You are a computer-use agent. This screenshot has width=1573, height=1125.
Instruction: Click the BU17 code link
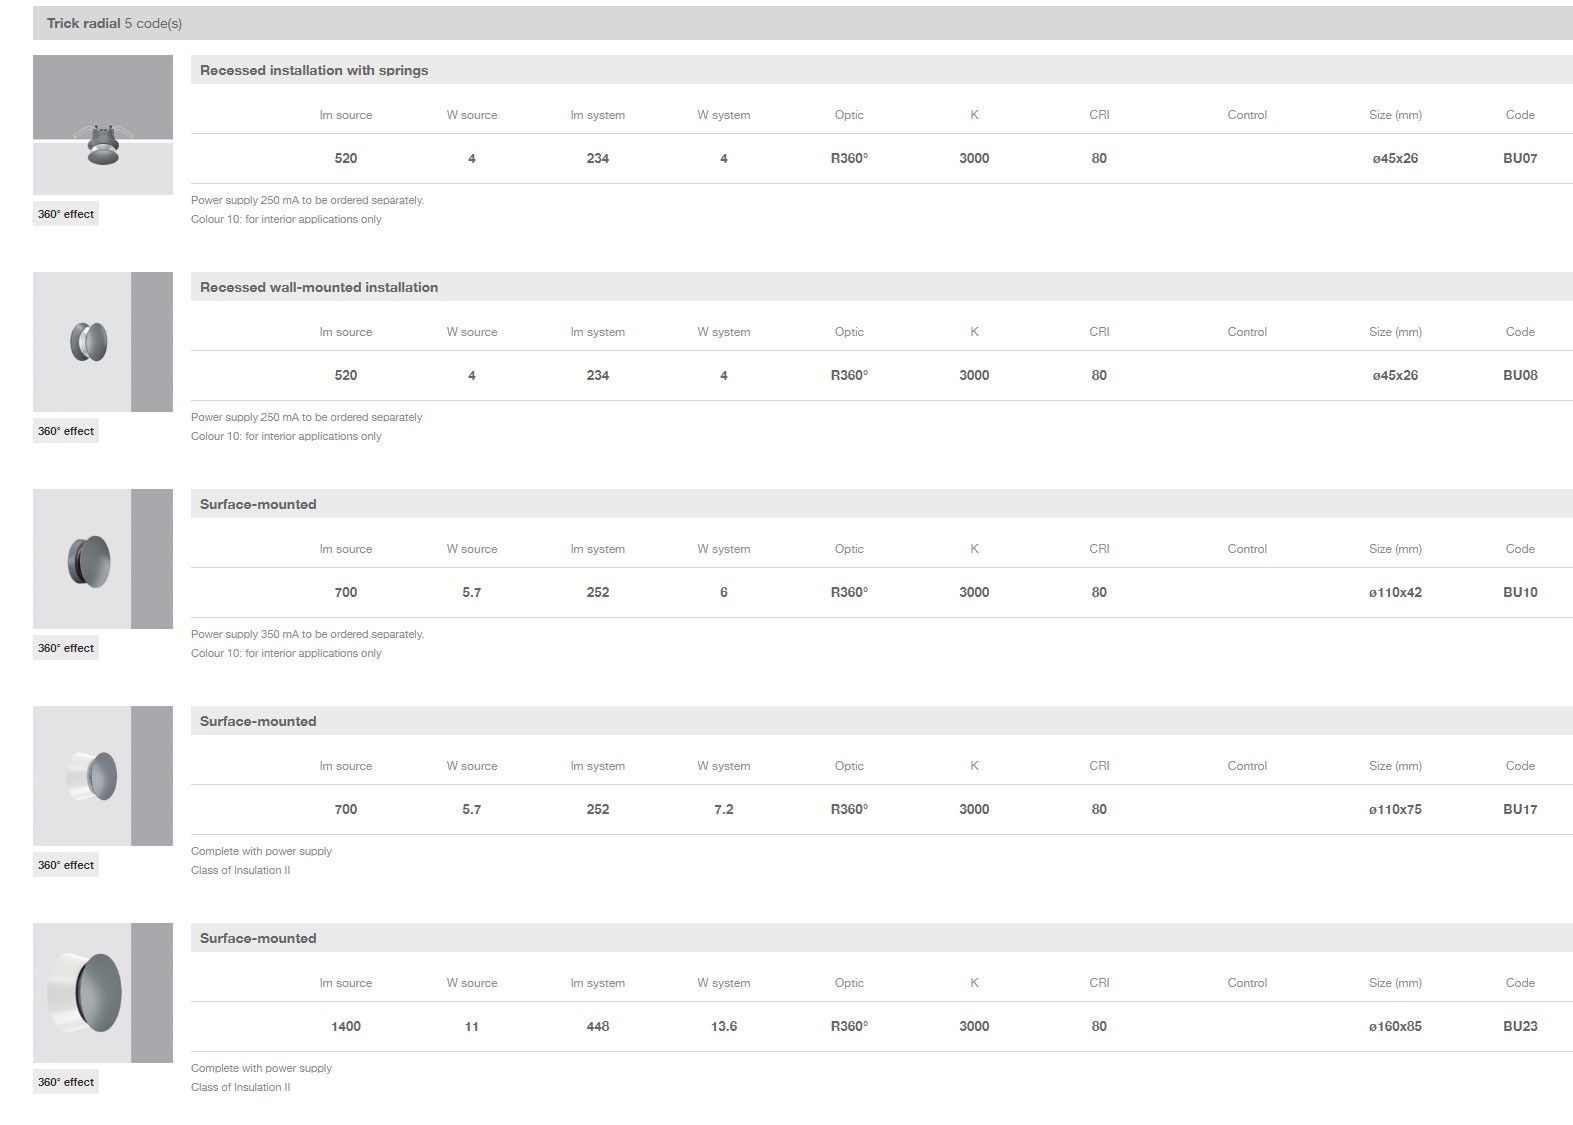coord(1519,809)
